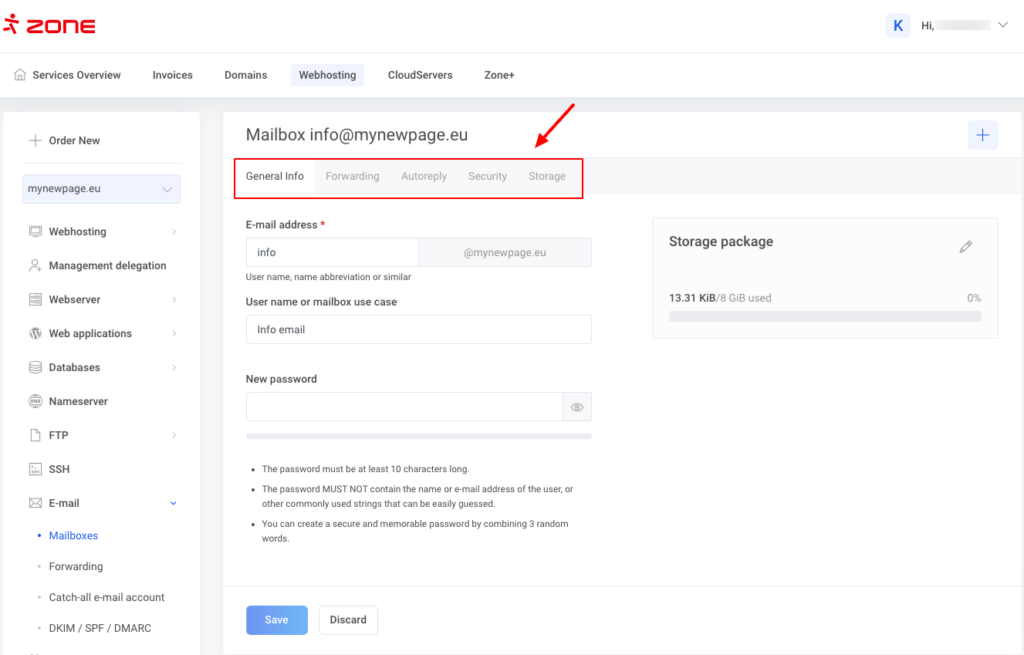Toggle password visibility eye icon
Screen dimensions: 1024x655
tap(577, 407)
